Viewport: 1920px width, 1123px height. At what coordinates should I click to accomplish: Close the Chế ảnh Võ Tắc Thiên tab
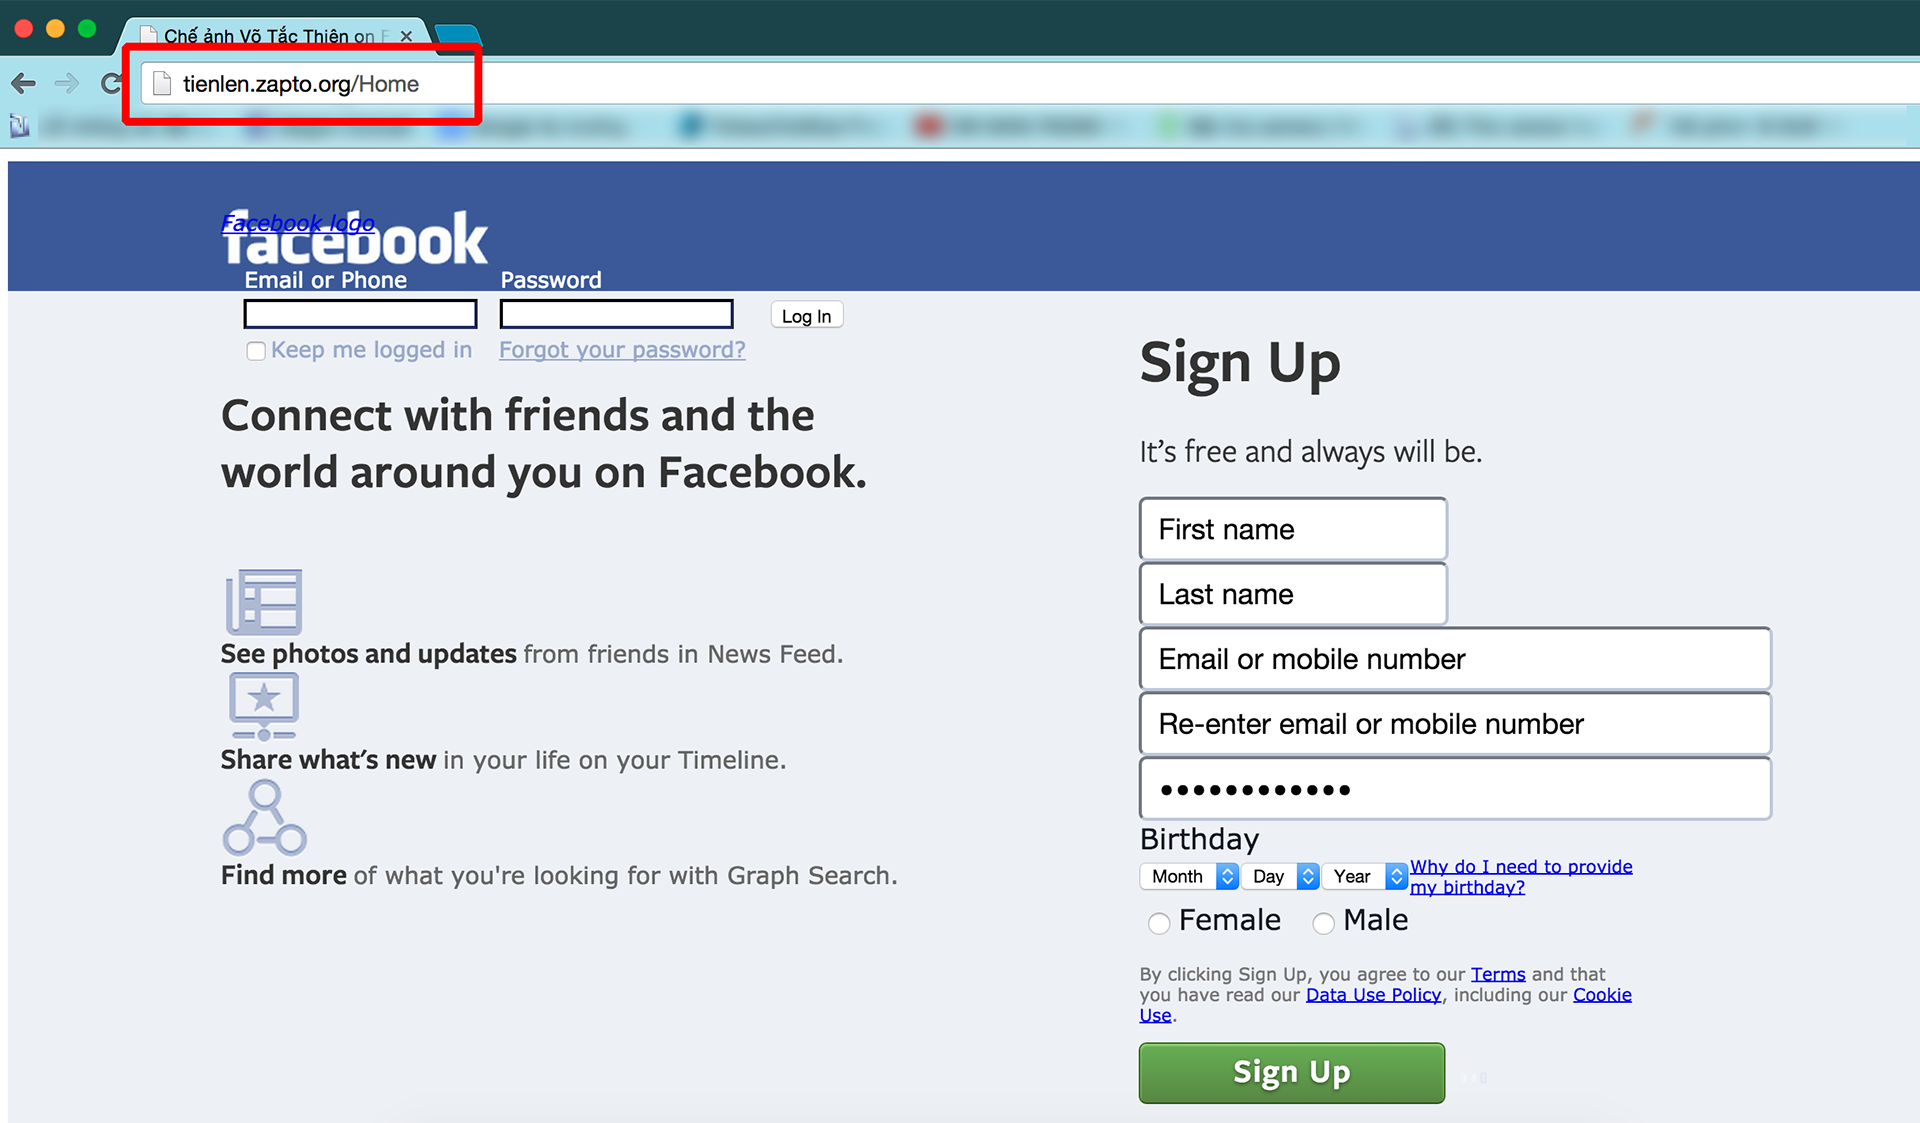pyautogui.click(x=406, y=36)
